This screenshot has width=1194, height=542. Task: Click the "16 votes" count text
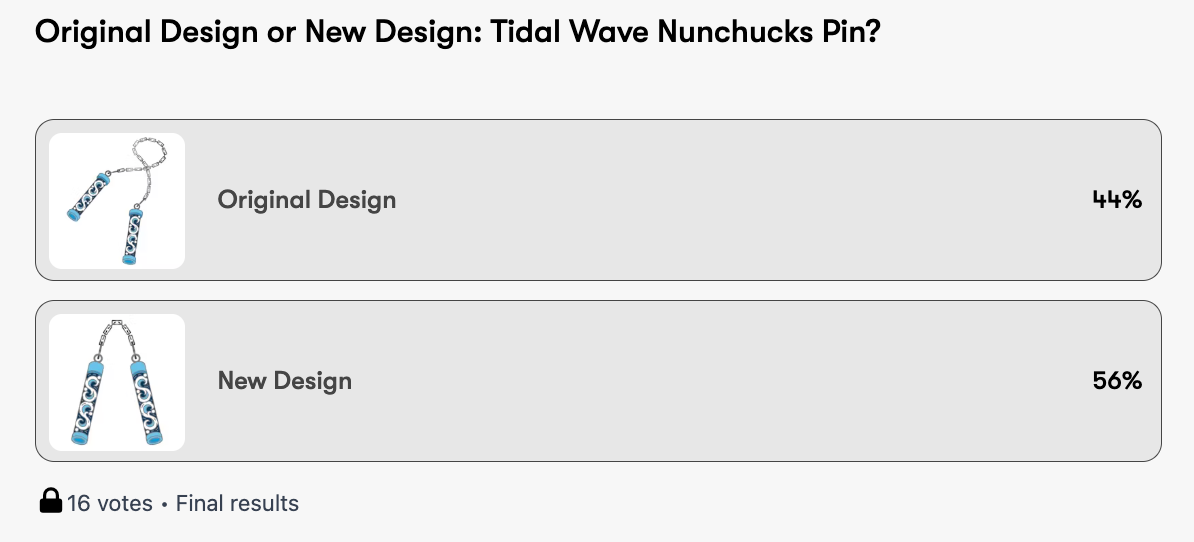110,503
